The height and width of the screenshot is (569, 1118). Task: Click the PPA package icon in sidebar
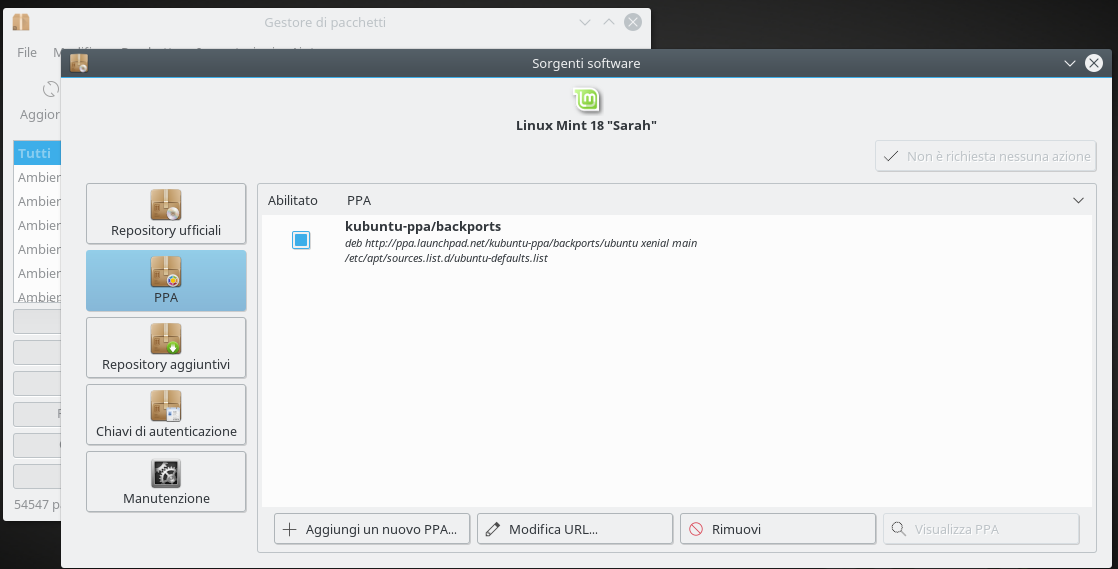[166, 272]
